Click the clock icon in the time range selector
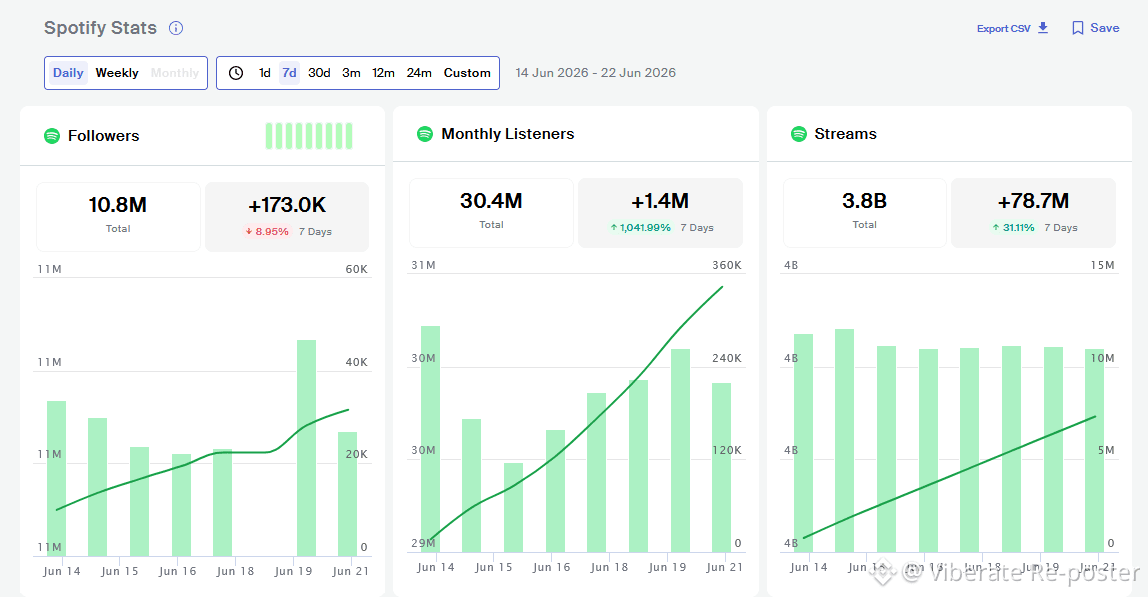This screenshot has width=1148, height=597. pos(236,73)
